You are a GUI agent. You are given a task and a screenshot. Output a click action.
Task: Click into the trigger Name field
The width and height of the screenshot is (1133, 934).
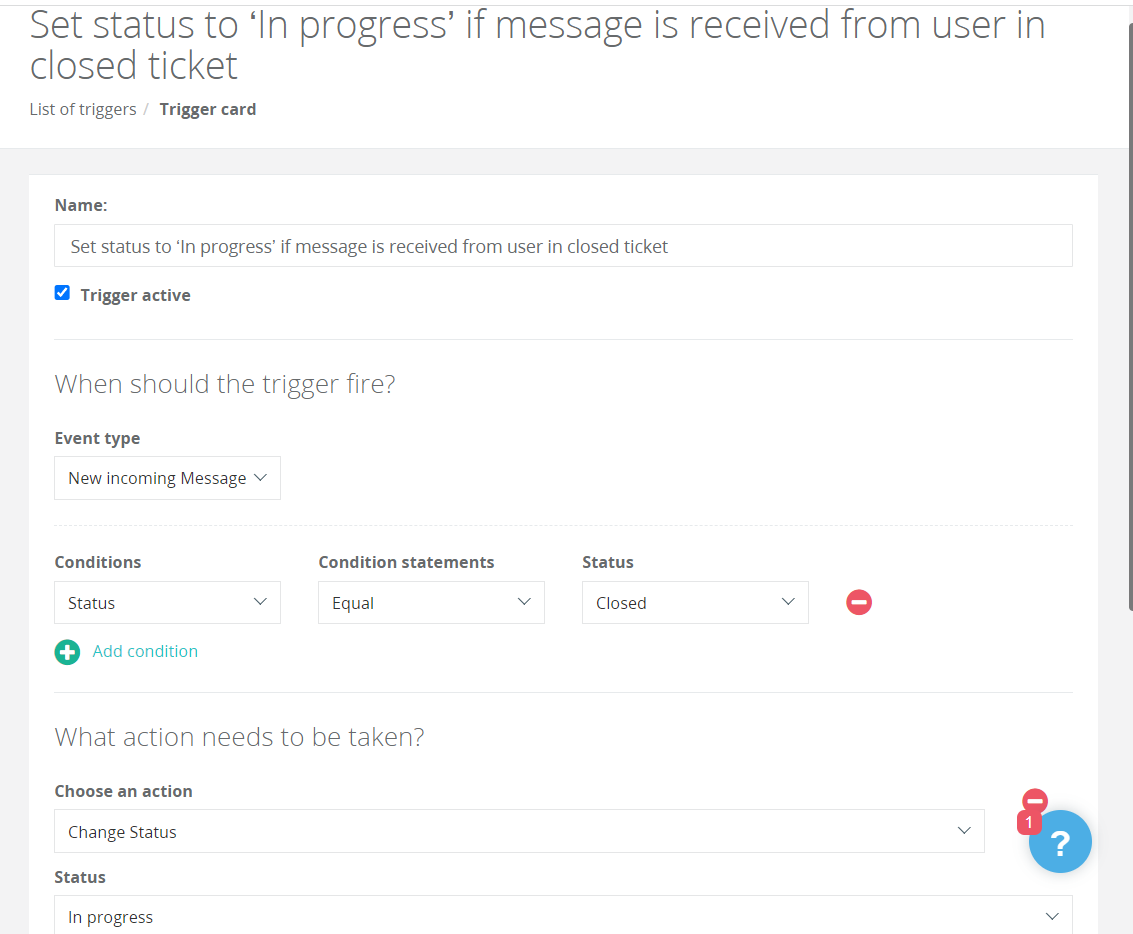563,246
